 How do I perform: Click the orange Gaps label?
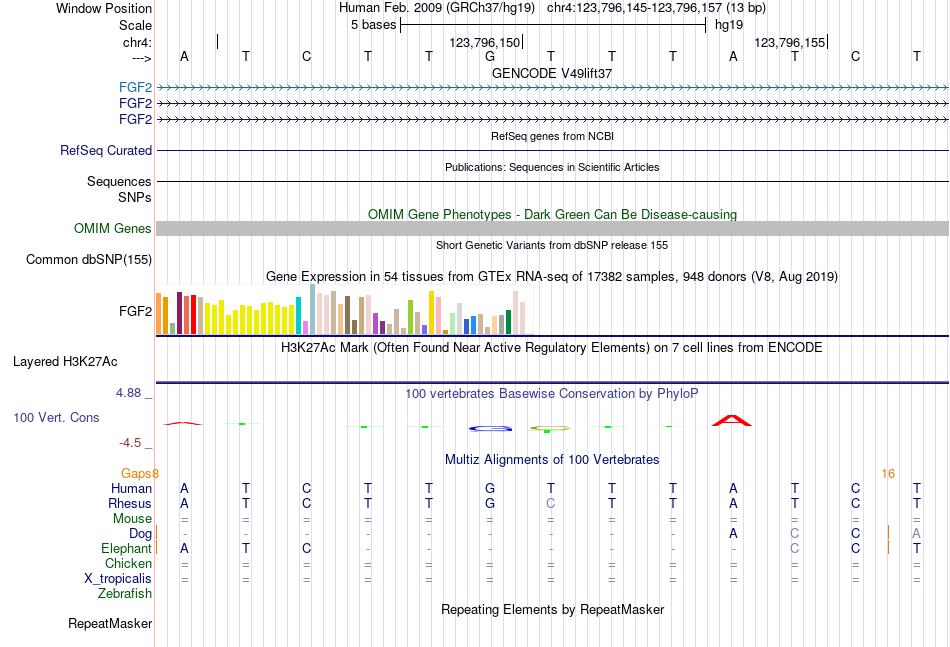click(136, 474)
